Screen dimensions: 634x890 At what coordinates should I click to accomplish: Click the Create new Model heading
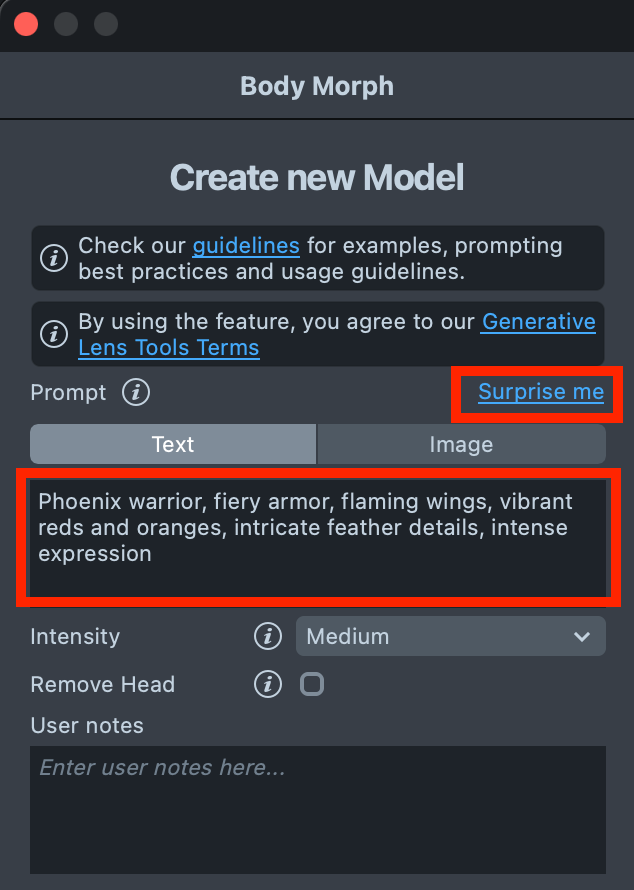coord(317,178)
